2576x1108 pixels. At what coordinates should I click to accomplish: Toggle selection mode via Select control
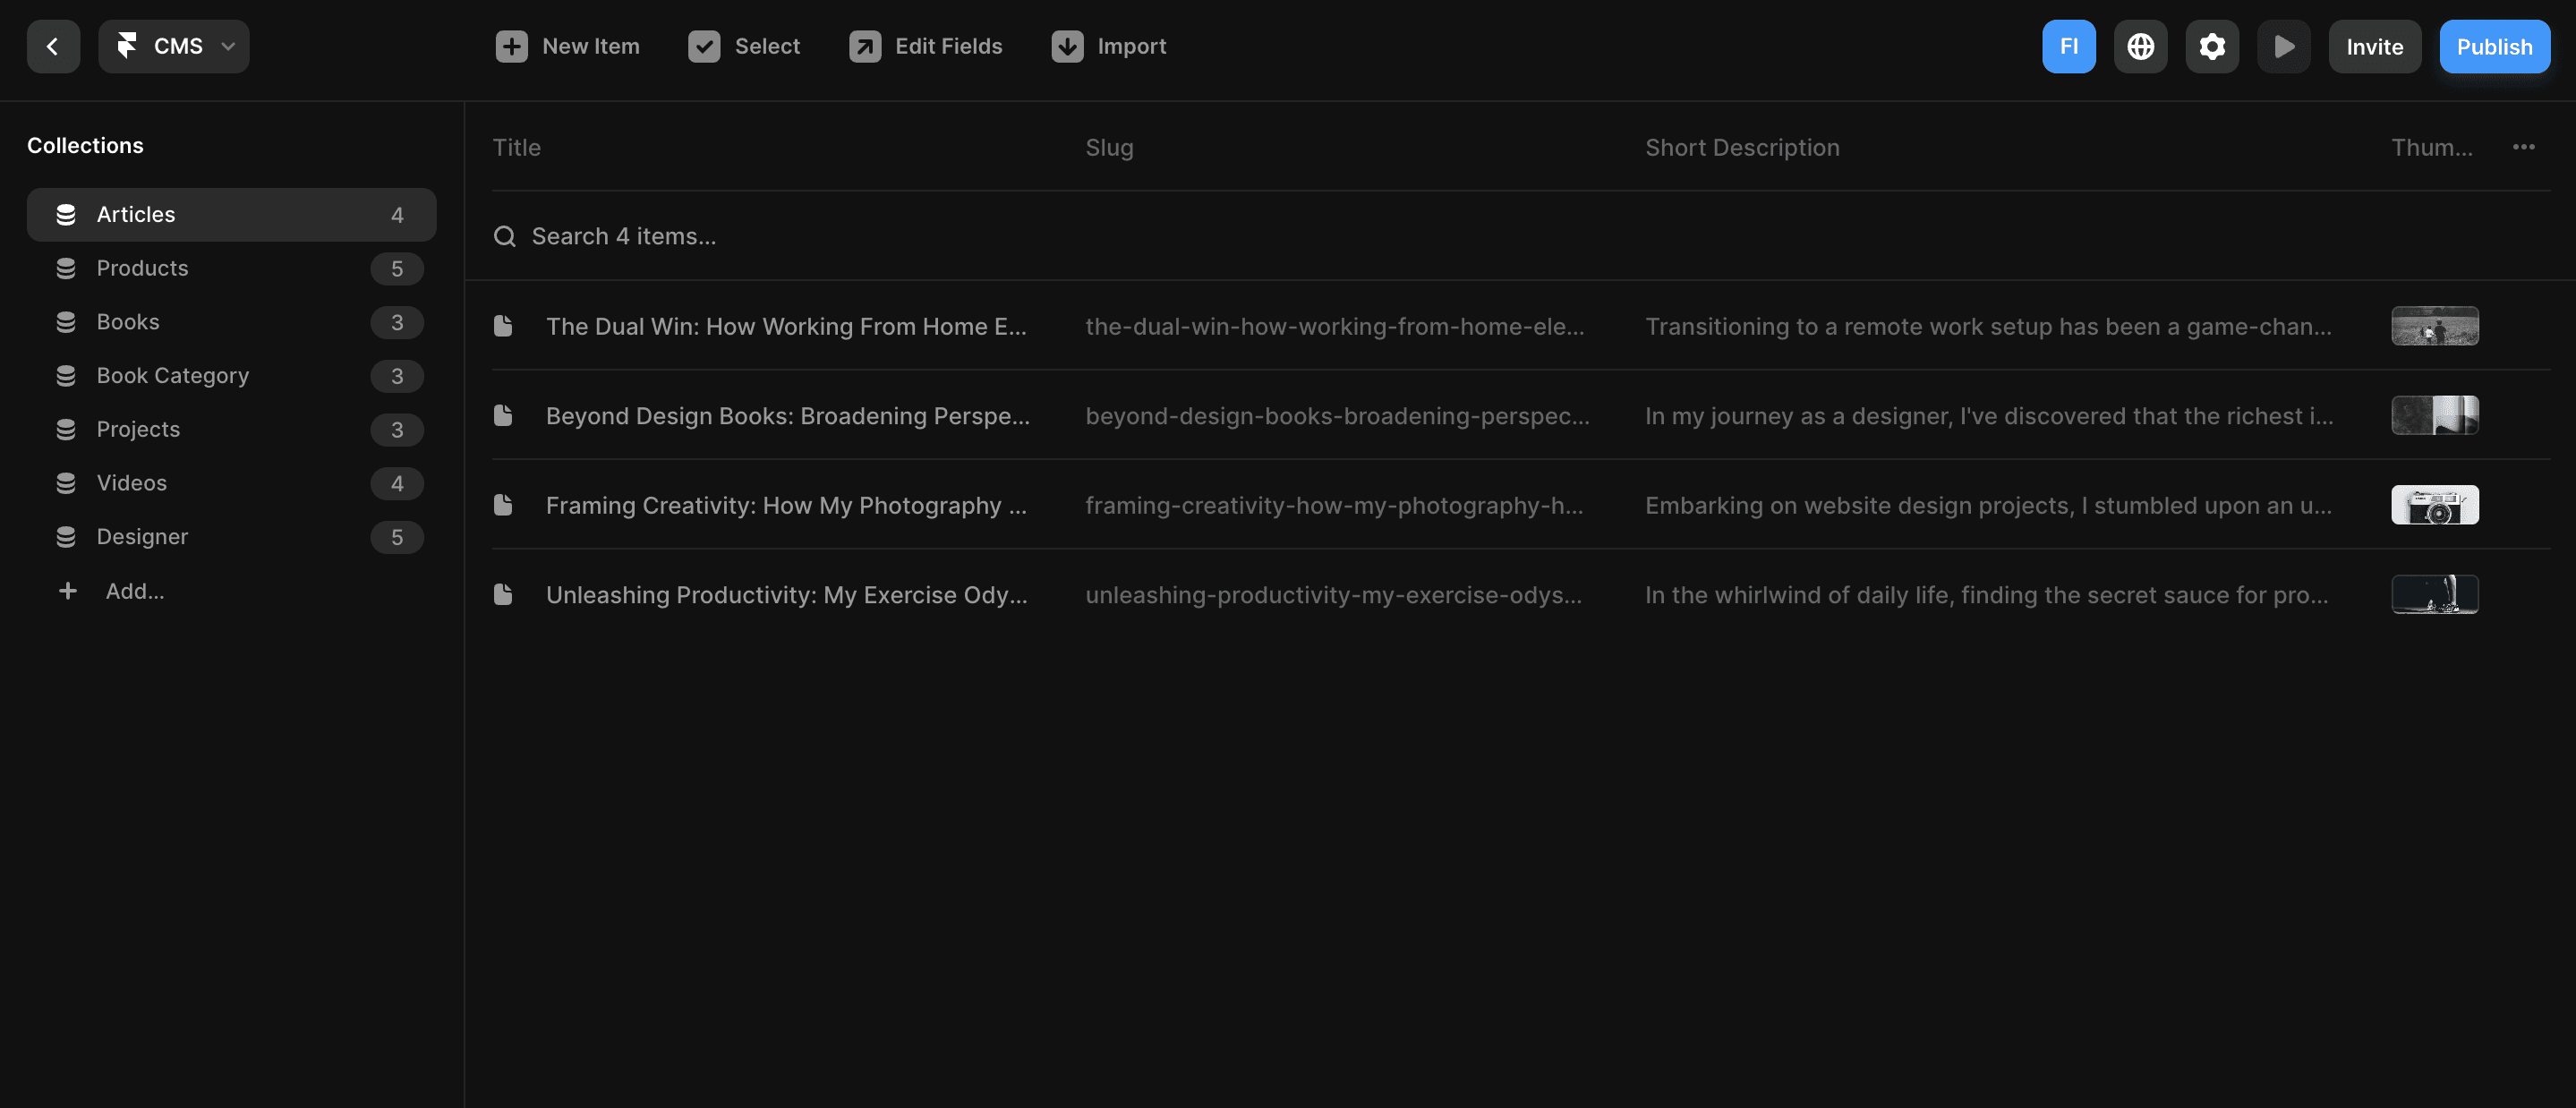744,46
